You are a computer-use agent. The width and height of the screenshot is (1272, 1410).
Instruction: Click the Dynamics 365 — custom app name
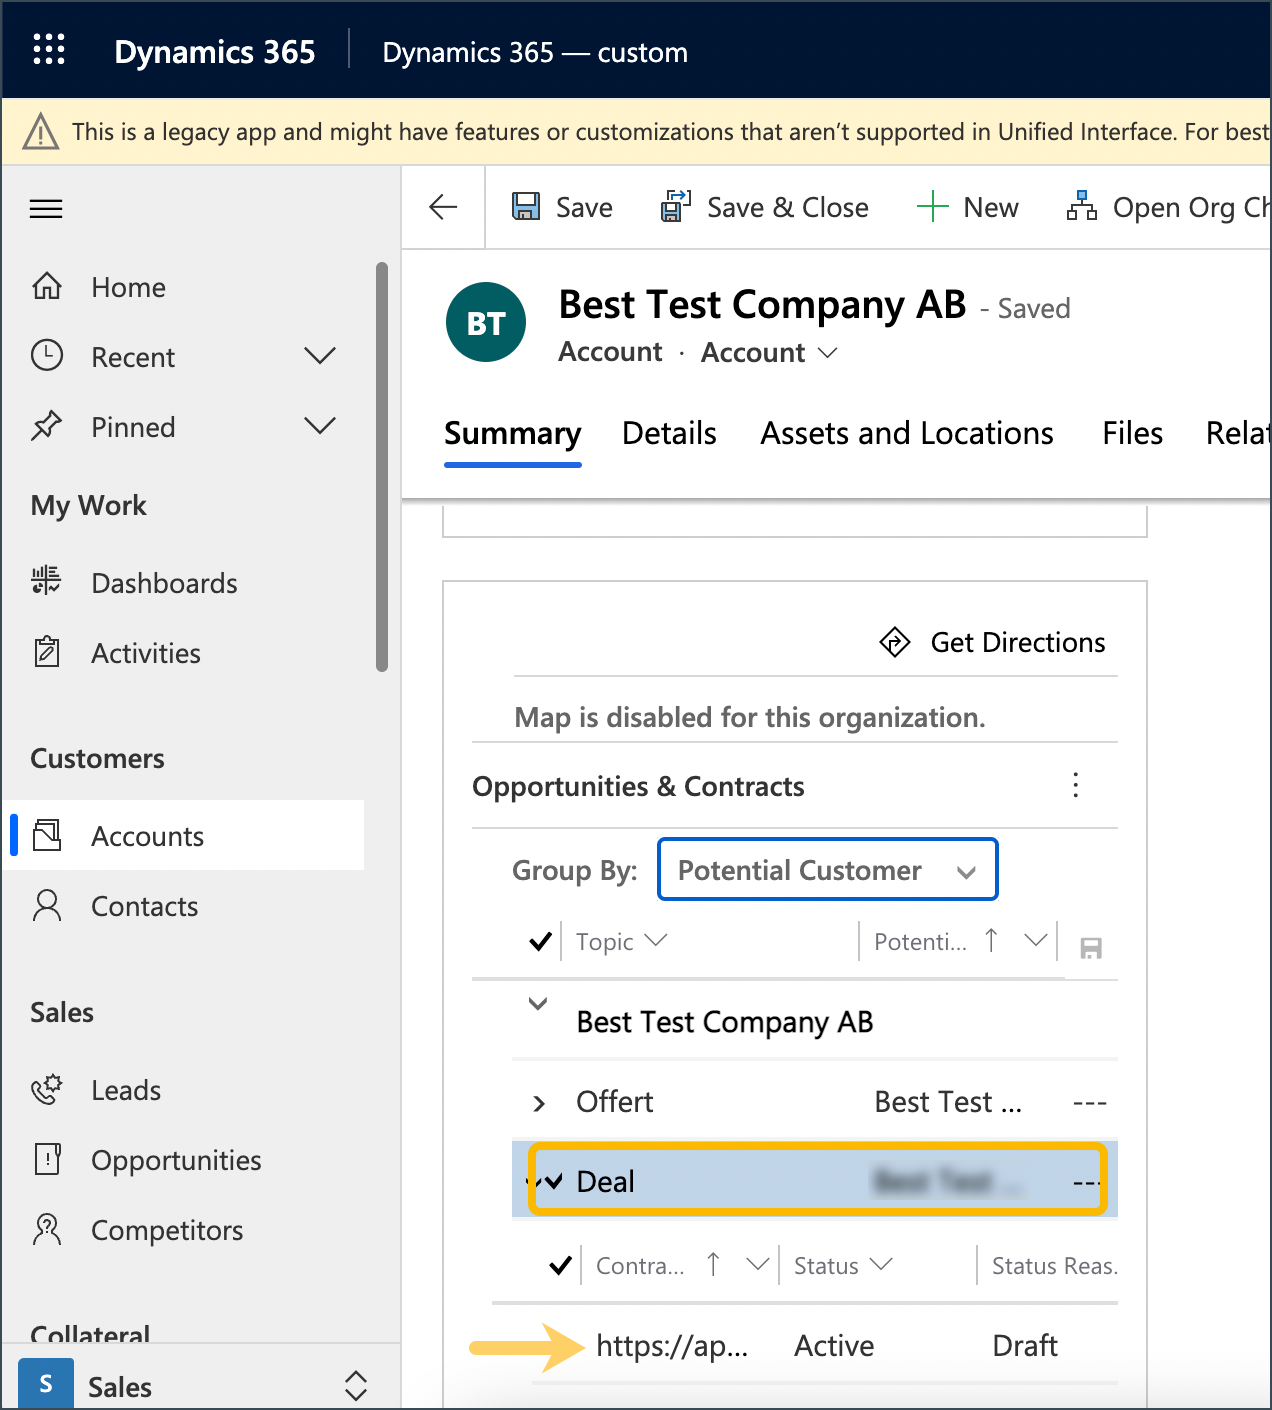click(535, 52)
